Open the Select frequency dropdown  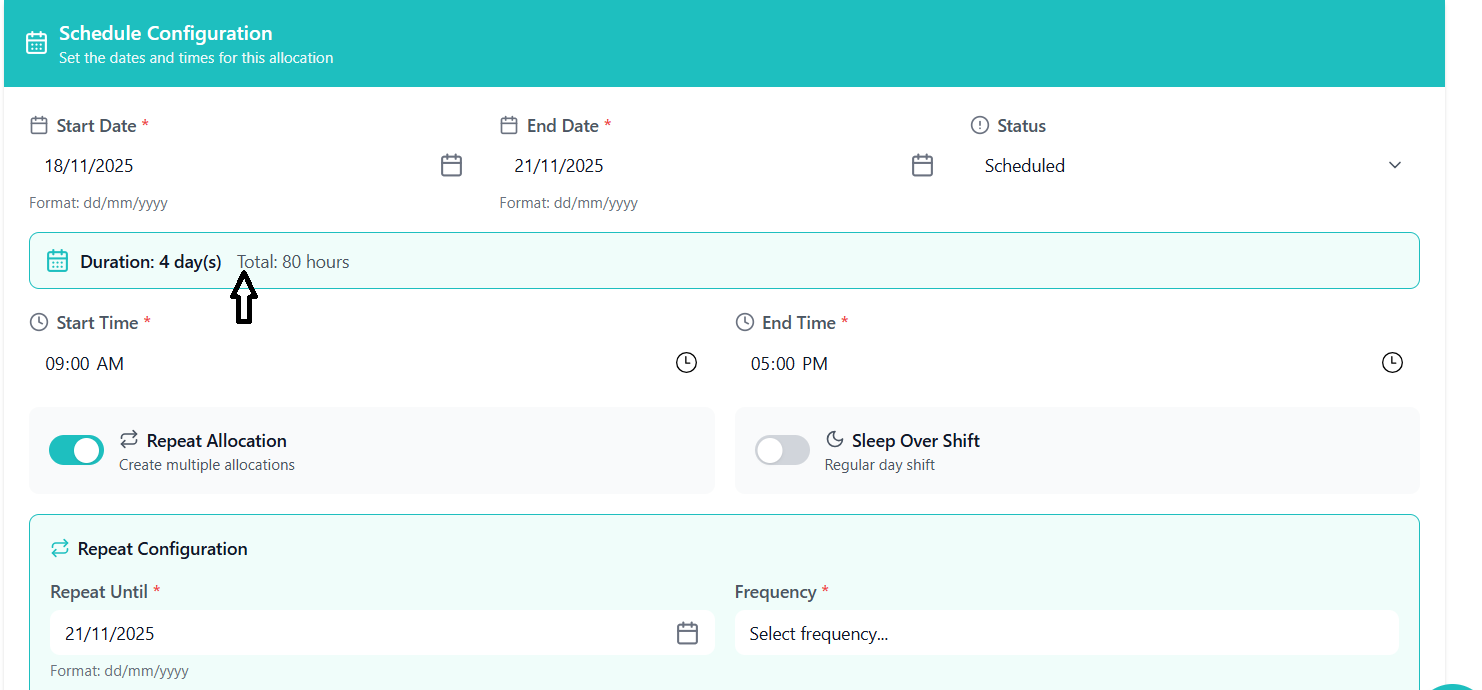pos(1066,633)
